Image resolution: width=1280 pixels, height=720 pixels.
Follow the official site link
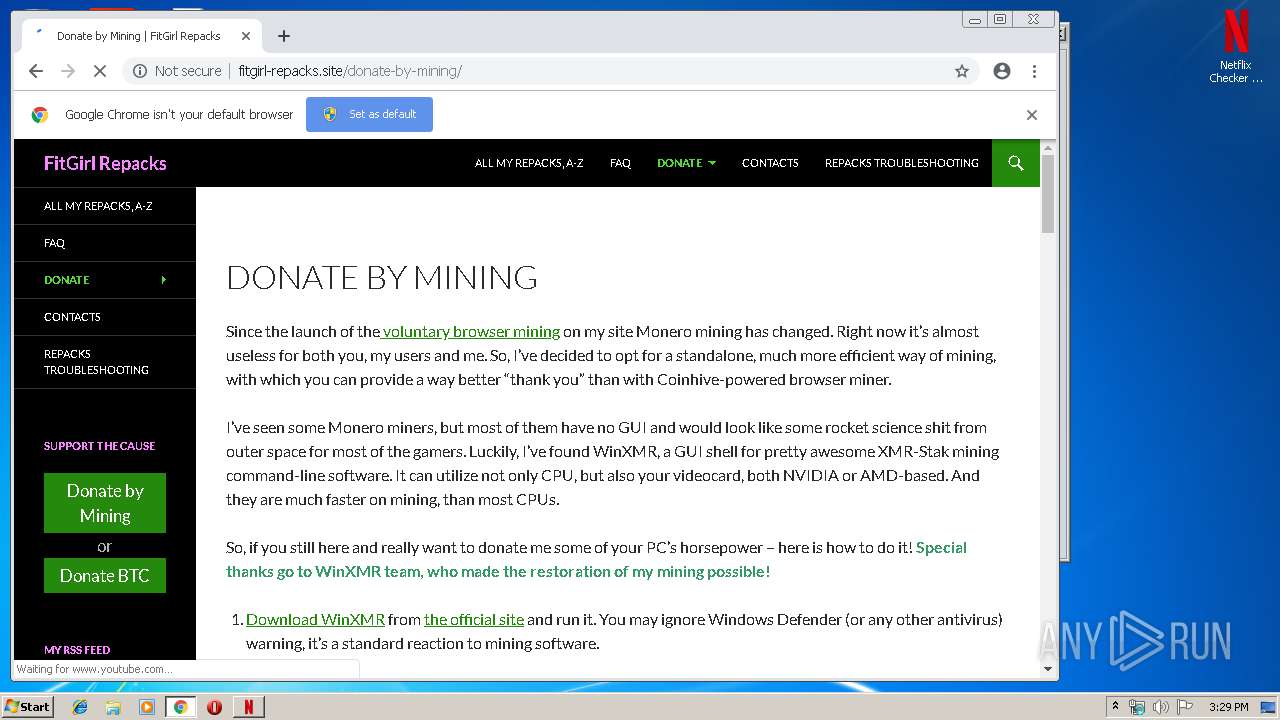coord(474,619)
